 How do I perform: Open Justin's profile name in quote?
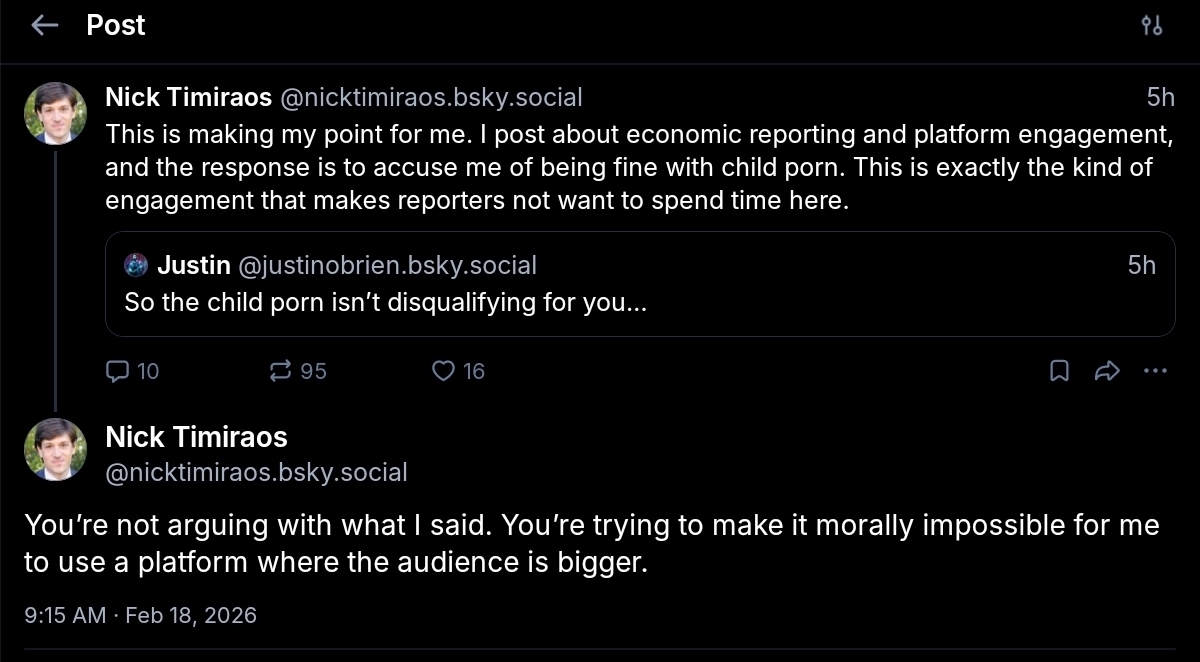(194, 265)
